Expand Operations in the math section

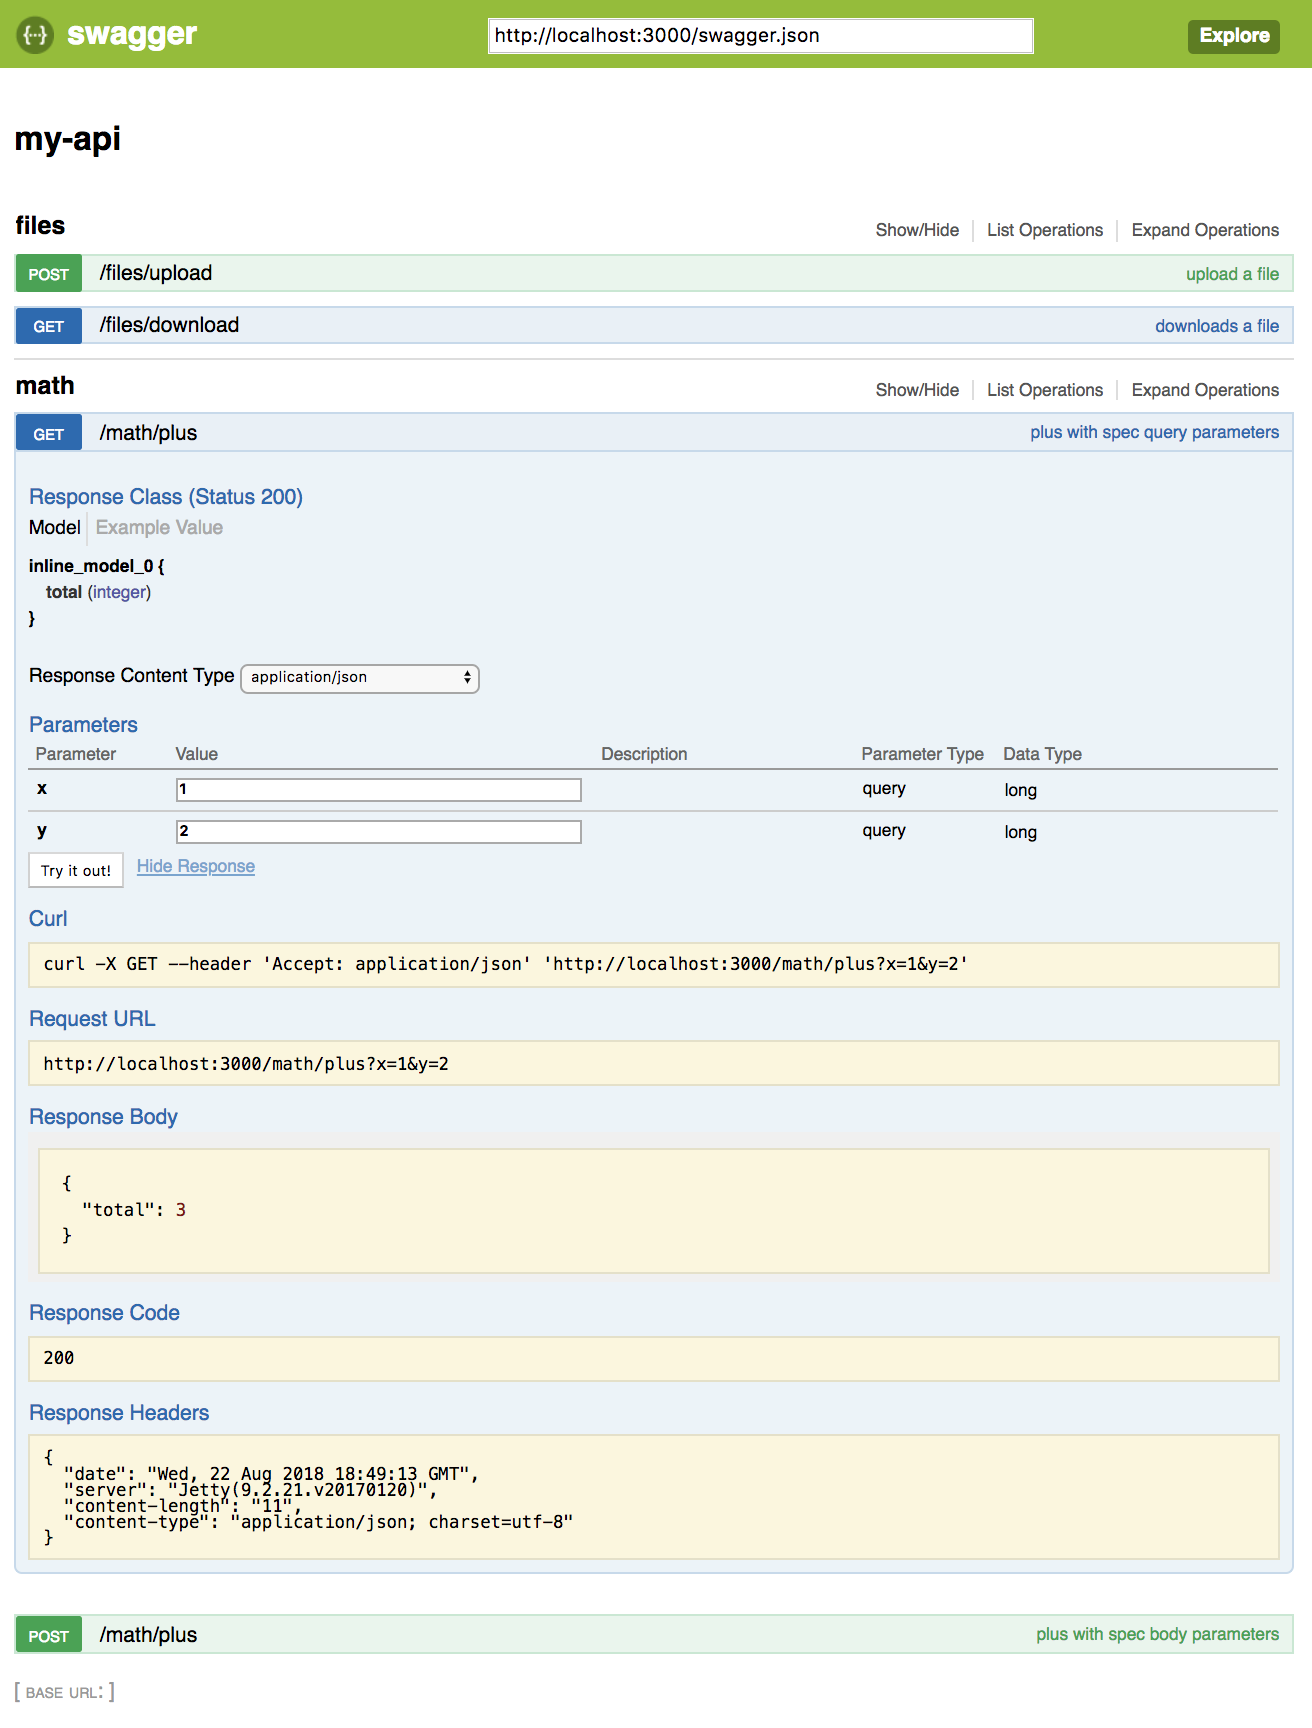pyautogui.click(x=1204, y=390)
